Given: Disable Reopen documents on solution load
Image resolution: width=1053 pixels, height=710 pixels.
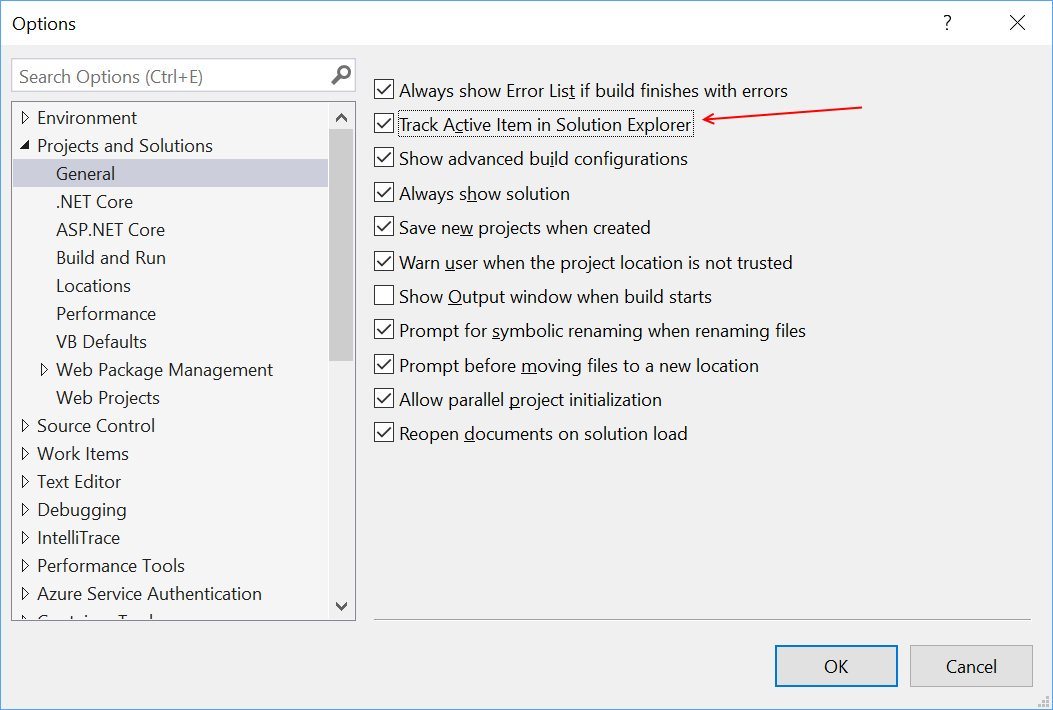Looking at the screenshot, I should [x=384, y=434].
